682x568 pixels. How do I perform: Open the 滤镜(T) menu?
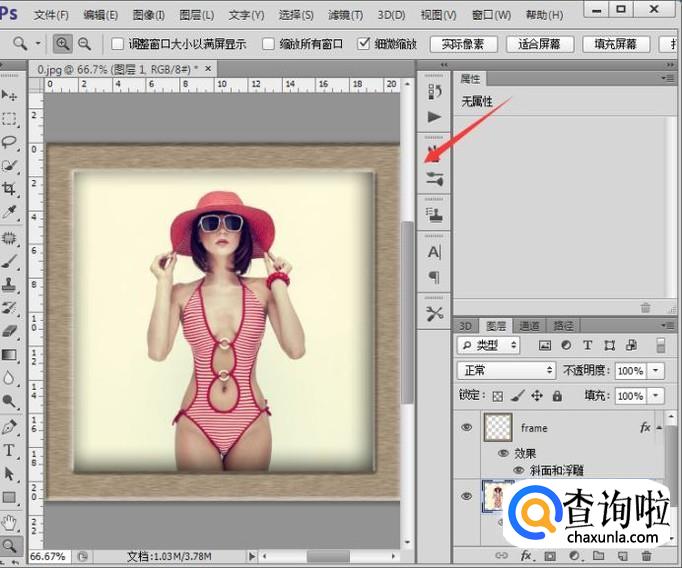tap(345, 15)
